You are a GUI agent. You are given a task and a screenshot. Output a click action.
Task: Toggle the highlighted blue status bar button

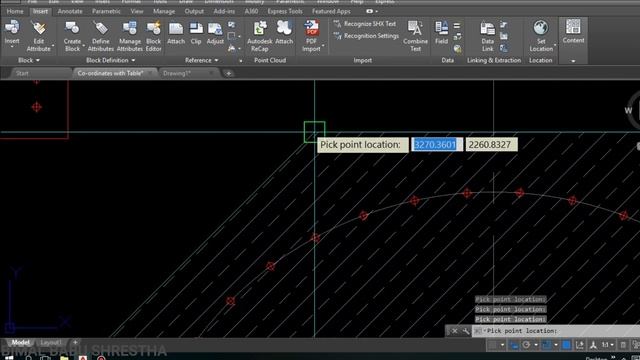567,345
